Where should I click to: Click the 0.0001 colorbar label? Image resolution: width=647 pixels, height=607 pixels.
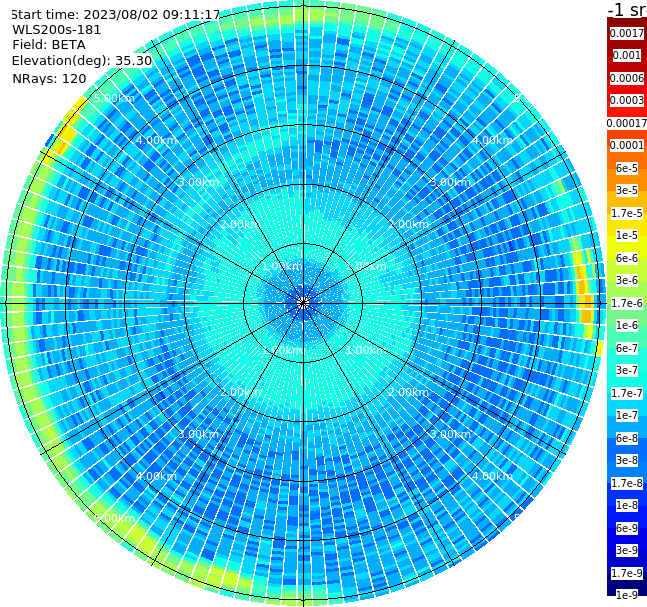tap(627, 145)
